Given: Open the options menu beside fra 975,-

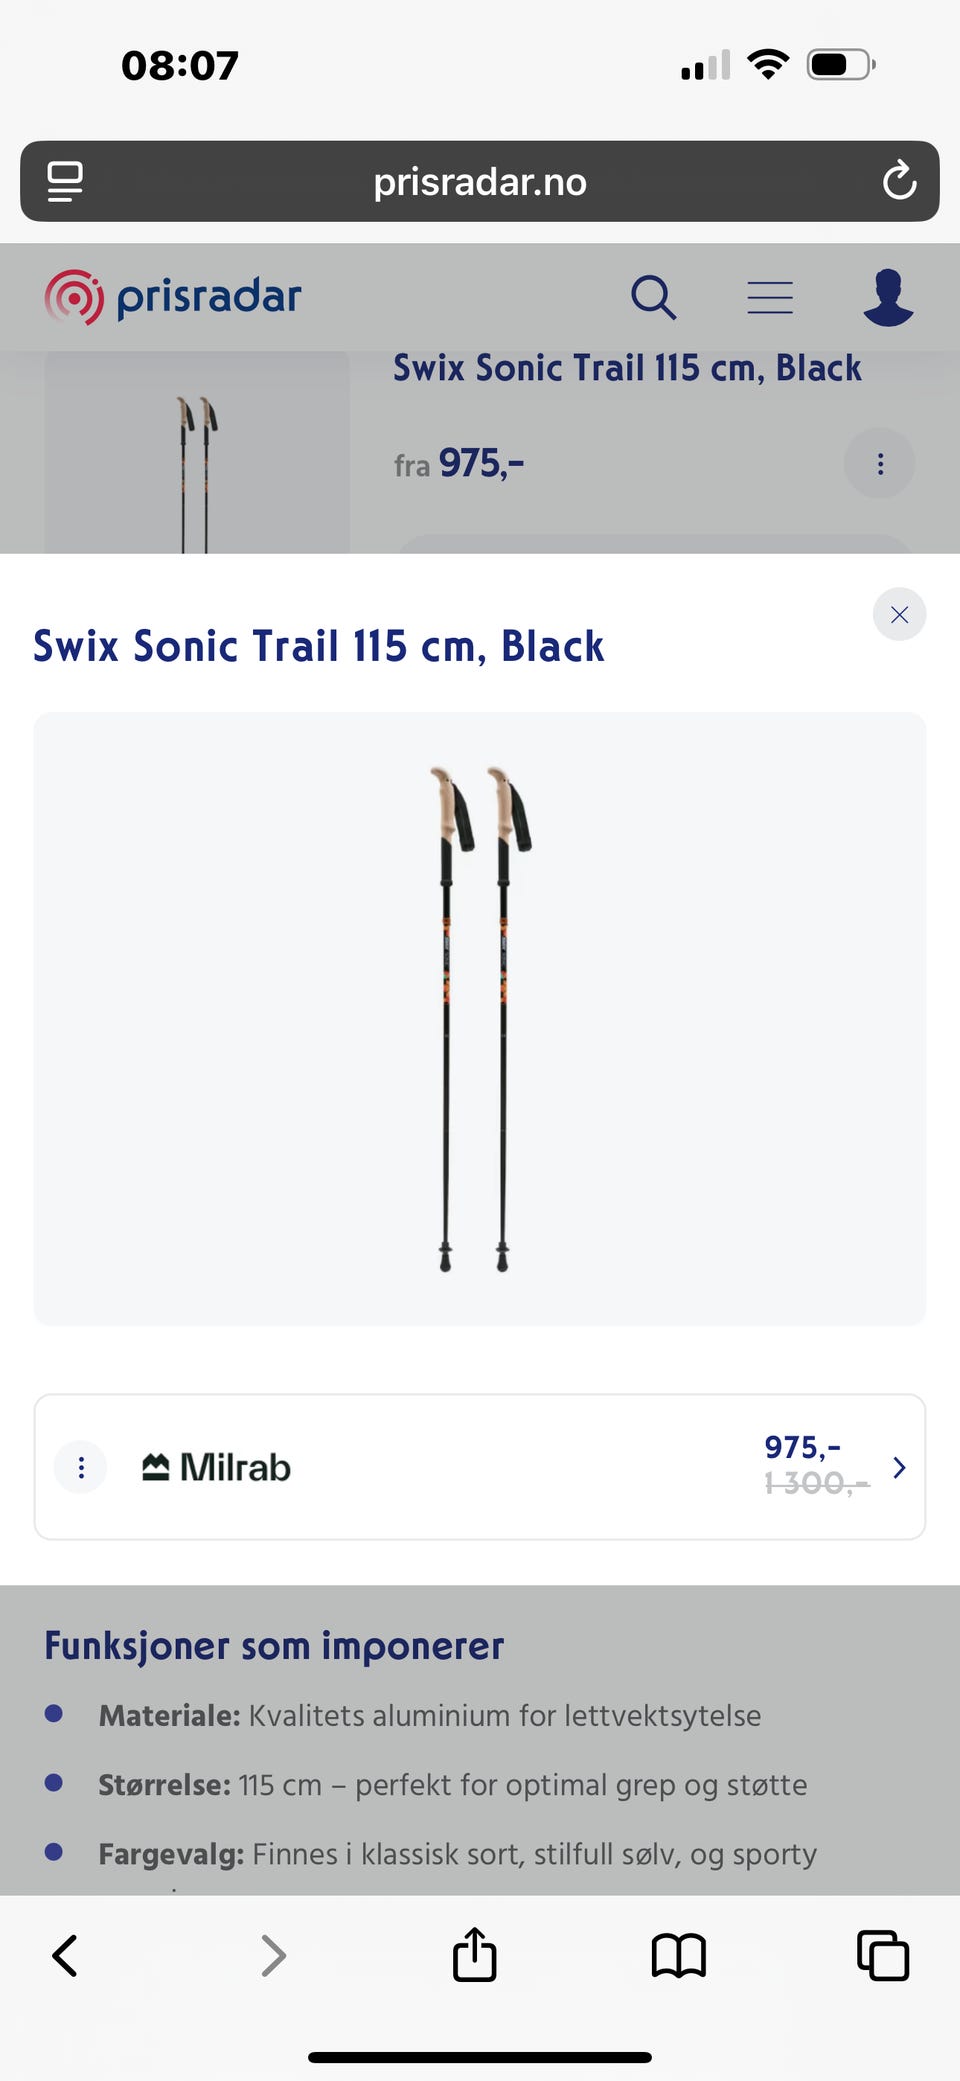Looking at the screenshot, I should (880, 464).
